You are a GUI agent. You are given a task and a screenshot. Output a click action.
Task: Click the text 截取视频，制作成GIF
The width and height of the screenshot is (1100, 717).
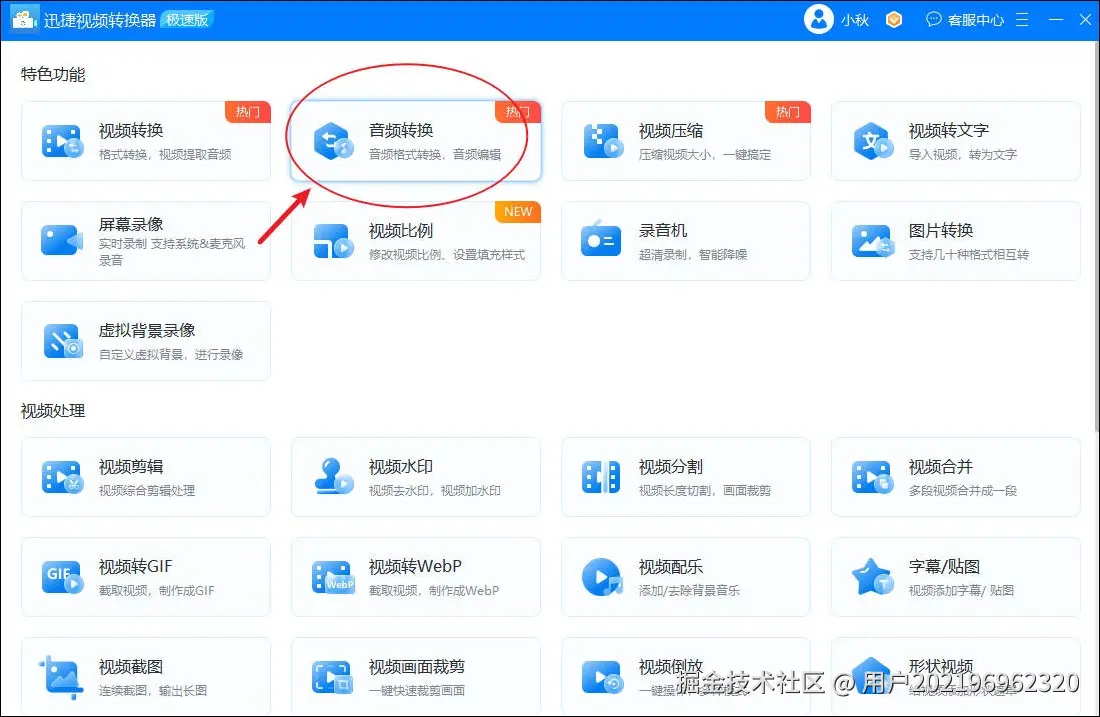point(156,591)
